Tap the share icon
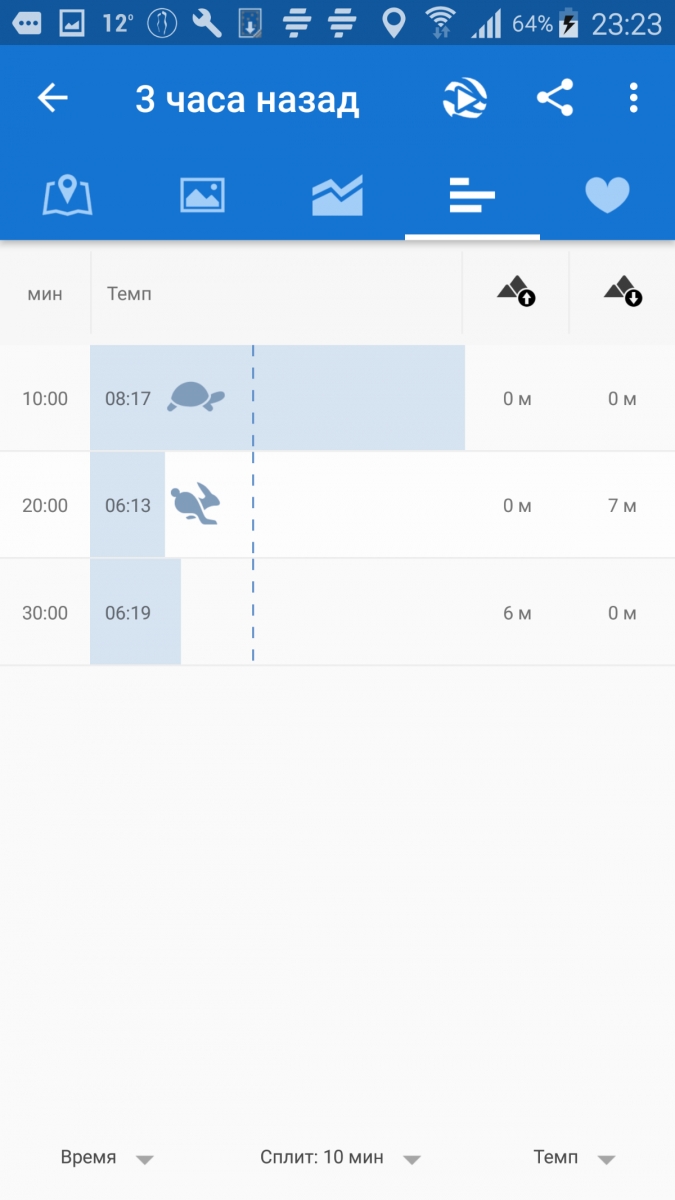This screenshot has height=1200, width=675. (x=555, y=98)
